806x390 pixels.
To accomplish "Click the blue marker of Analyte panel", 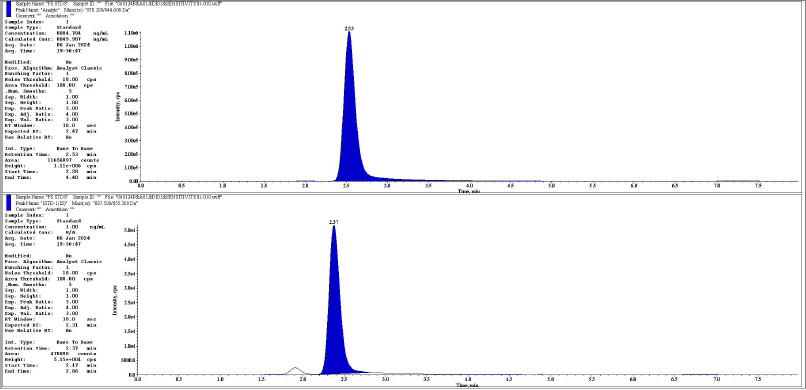I will tap(8, 9).
